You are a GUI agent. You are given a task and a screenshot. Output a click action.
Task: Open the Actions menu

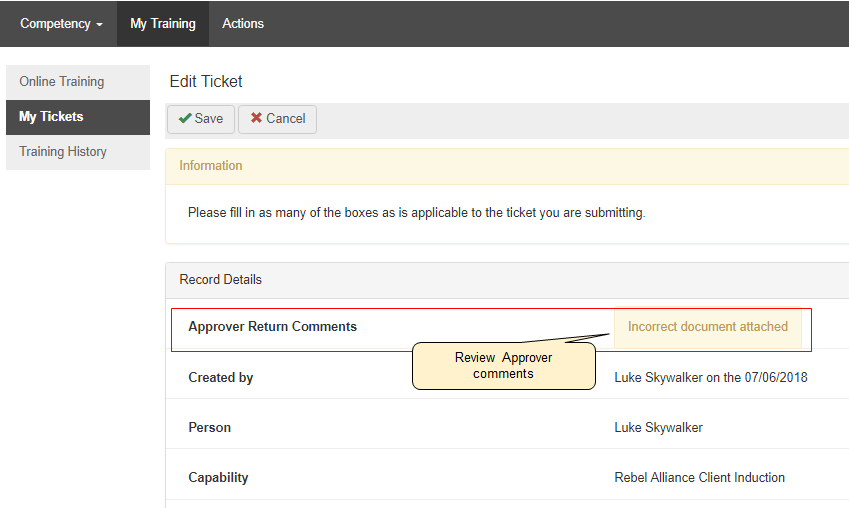tap(243, 24)
